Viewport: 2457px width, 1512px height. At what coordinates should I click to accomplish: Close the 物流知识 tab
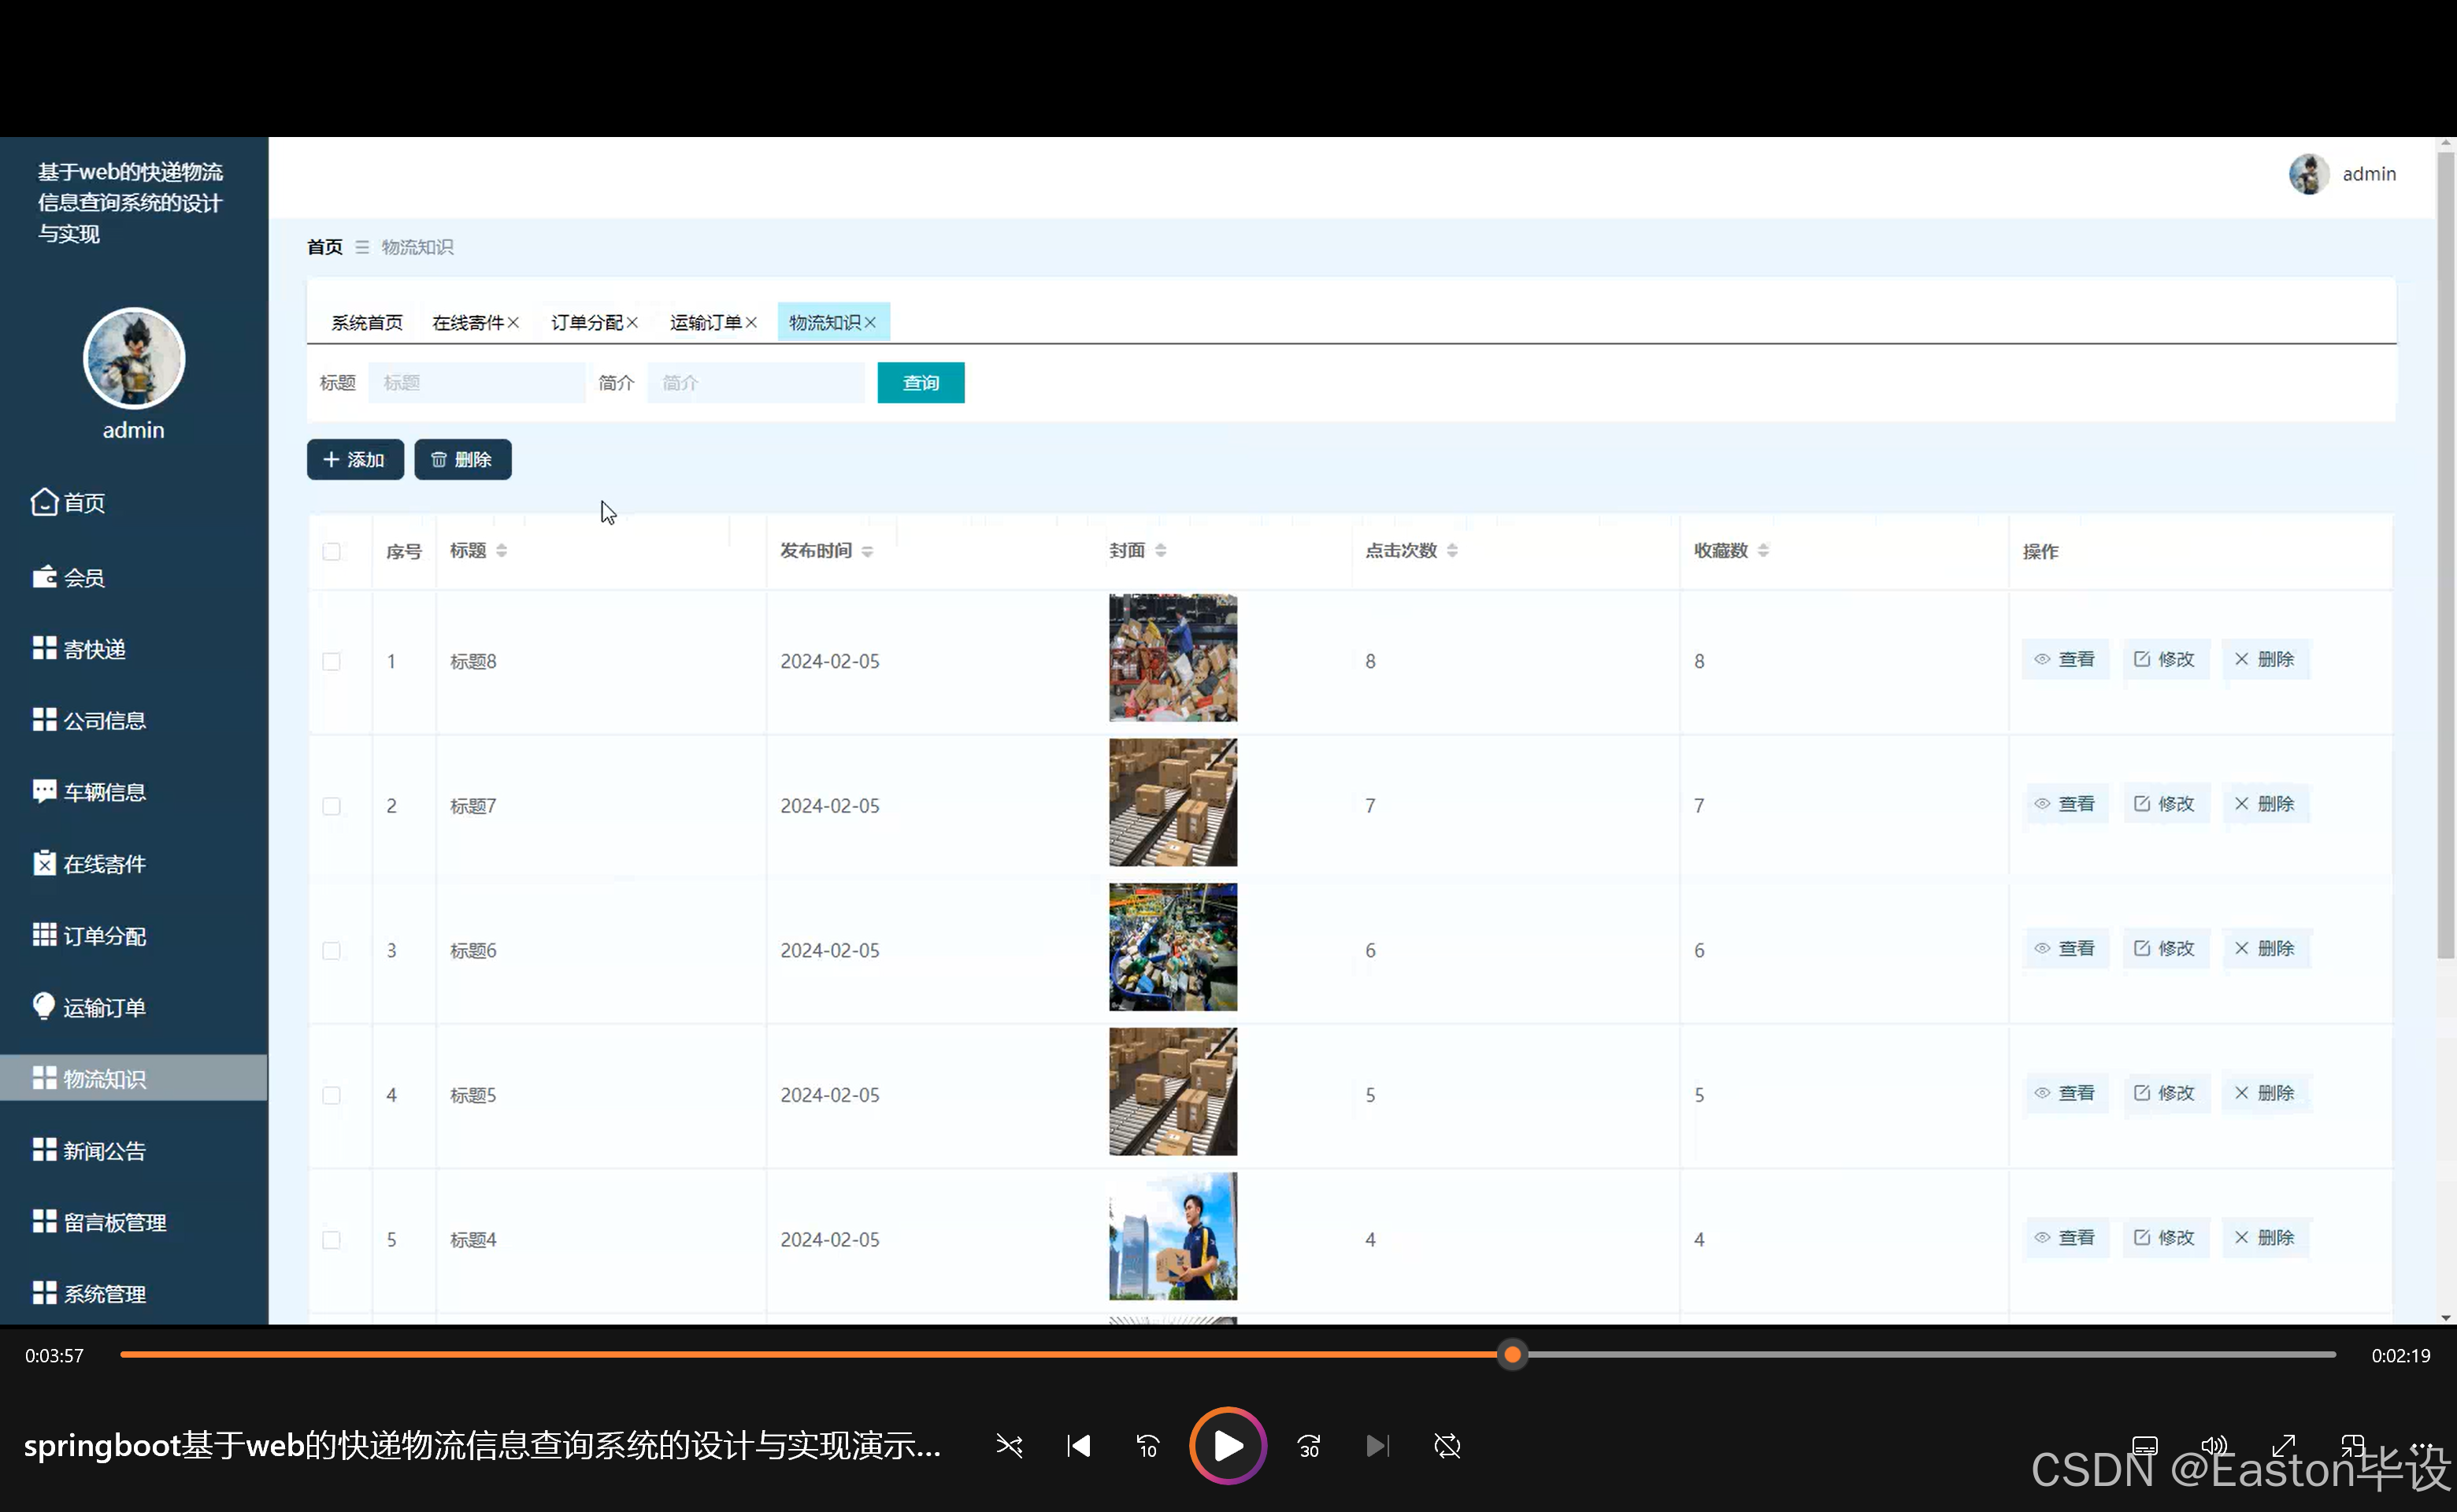(x=870, y=322)
